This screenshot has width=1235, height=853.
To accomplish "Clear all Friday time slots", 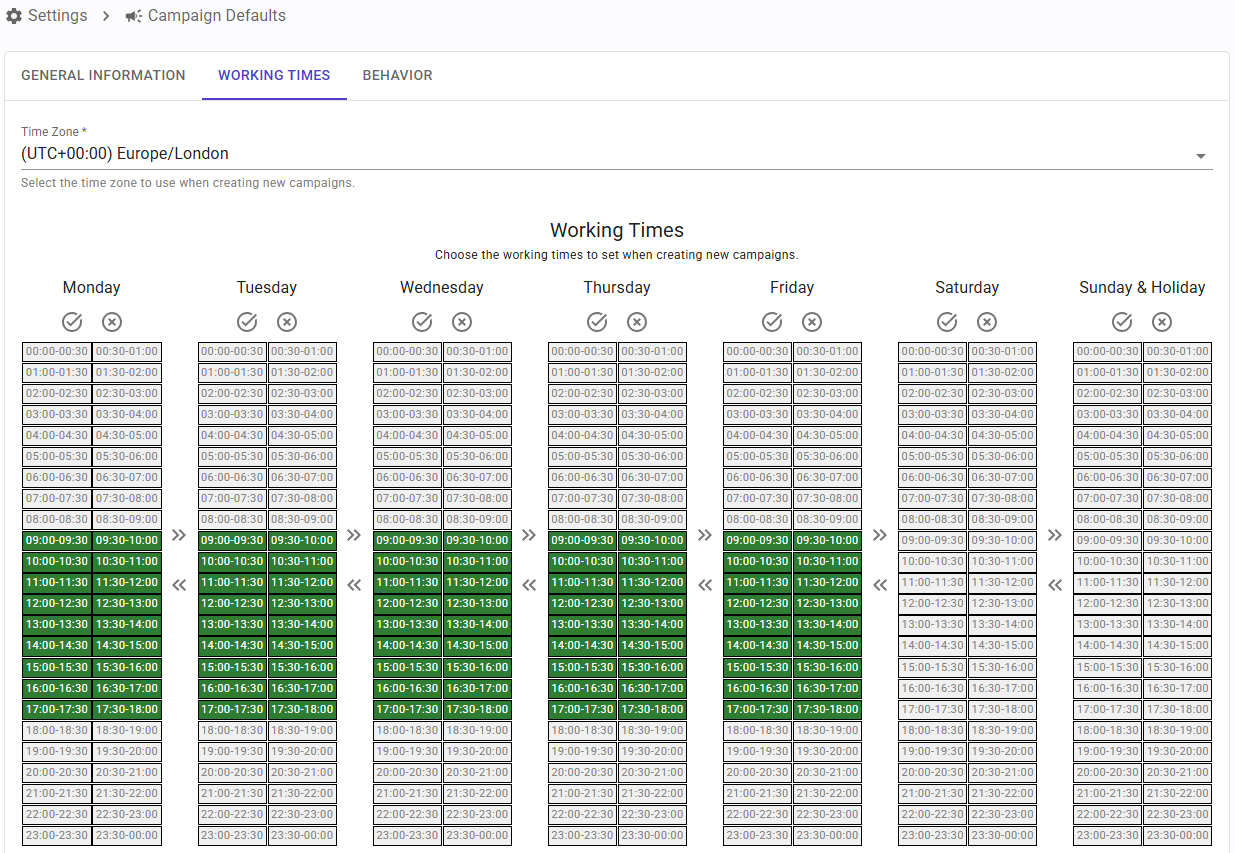I will [812, 322].
